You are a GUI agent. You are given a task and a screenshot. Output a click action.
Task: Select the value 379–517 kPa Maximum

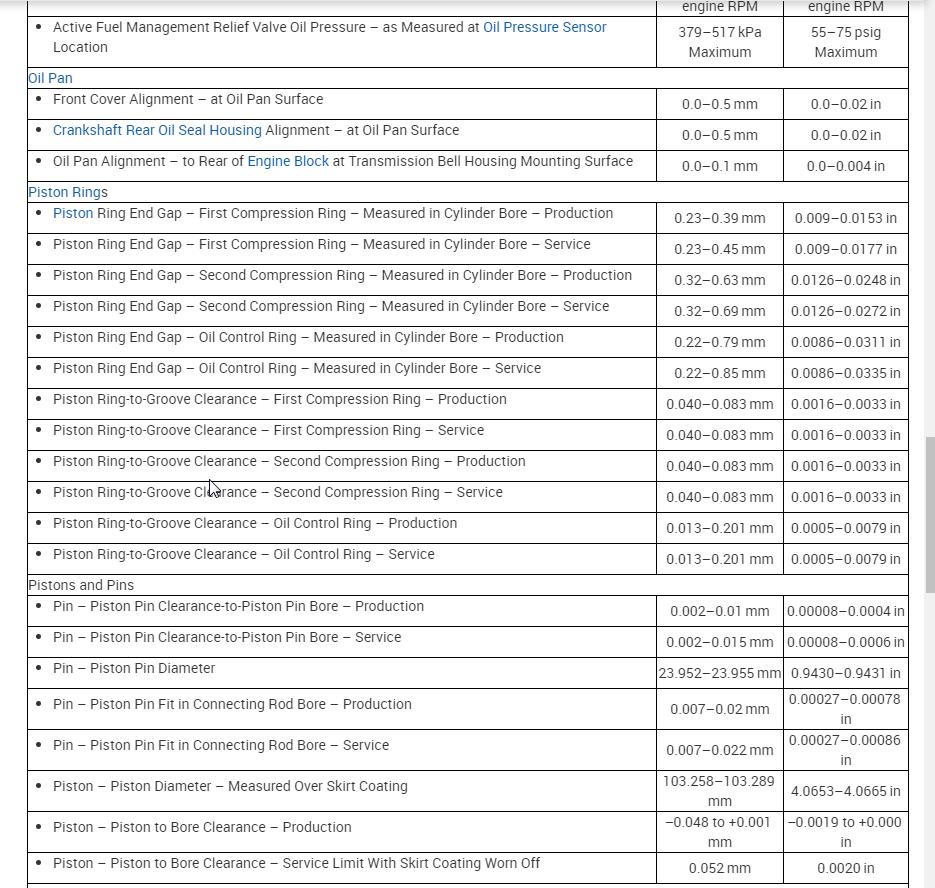720,42
